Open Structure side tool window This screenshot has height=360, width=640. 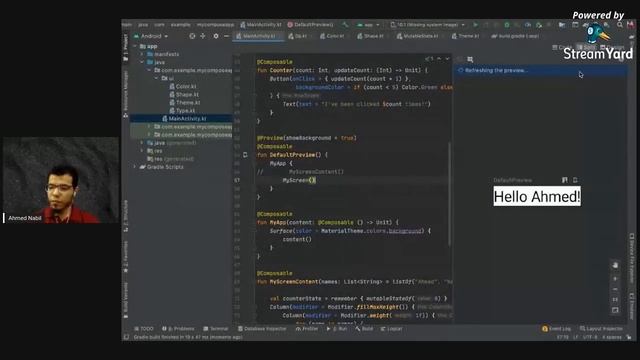tap(126, 216)
